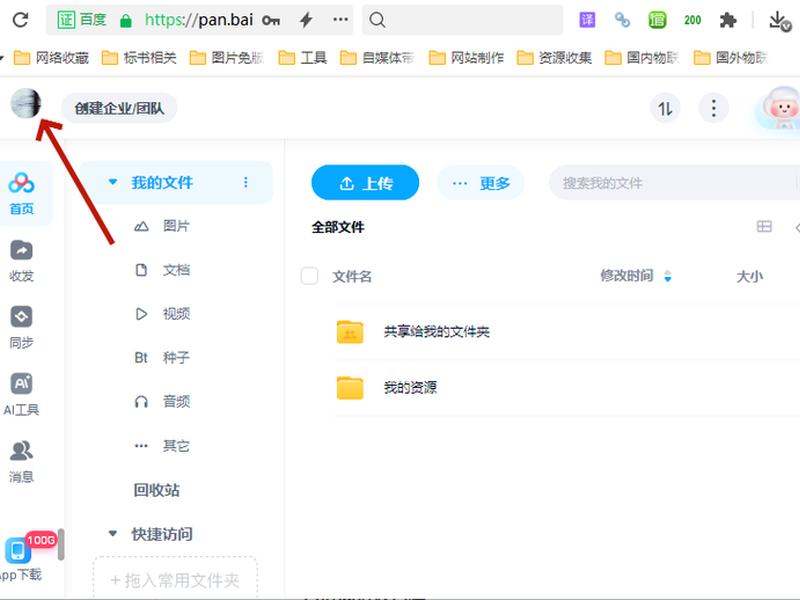The height and width of the screenshot is (600, 800).
Task: Open the 网站制作 bookmark folder
Action: tap(466, 58)
